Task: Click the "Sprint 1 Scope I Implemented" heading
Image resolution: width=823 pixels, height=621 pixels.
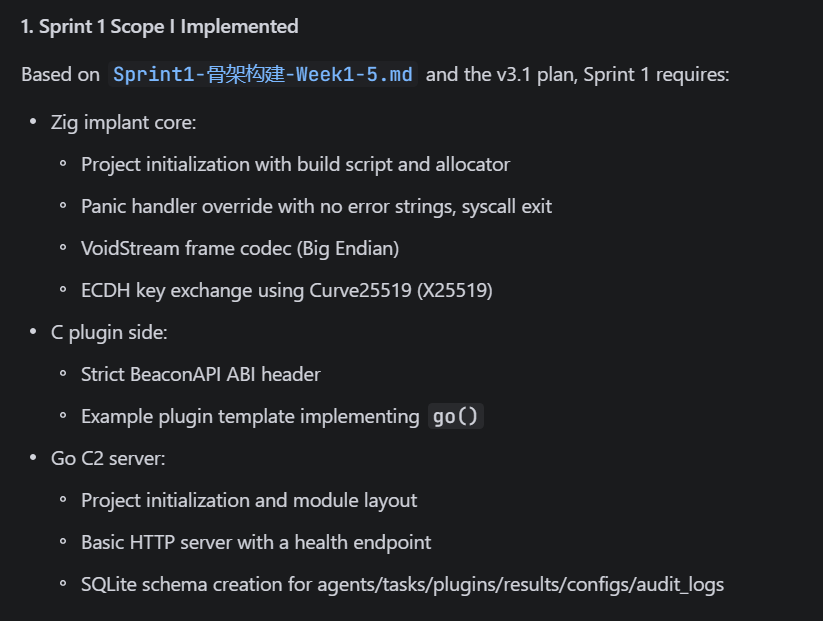Action: click(159, 26)
